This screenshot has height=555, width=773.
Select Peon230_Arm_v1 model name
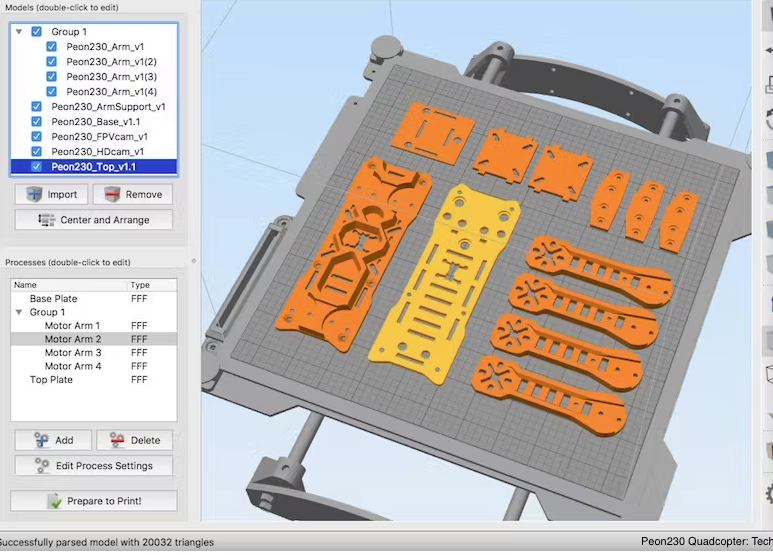point(105,47)
